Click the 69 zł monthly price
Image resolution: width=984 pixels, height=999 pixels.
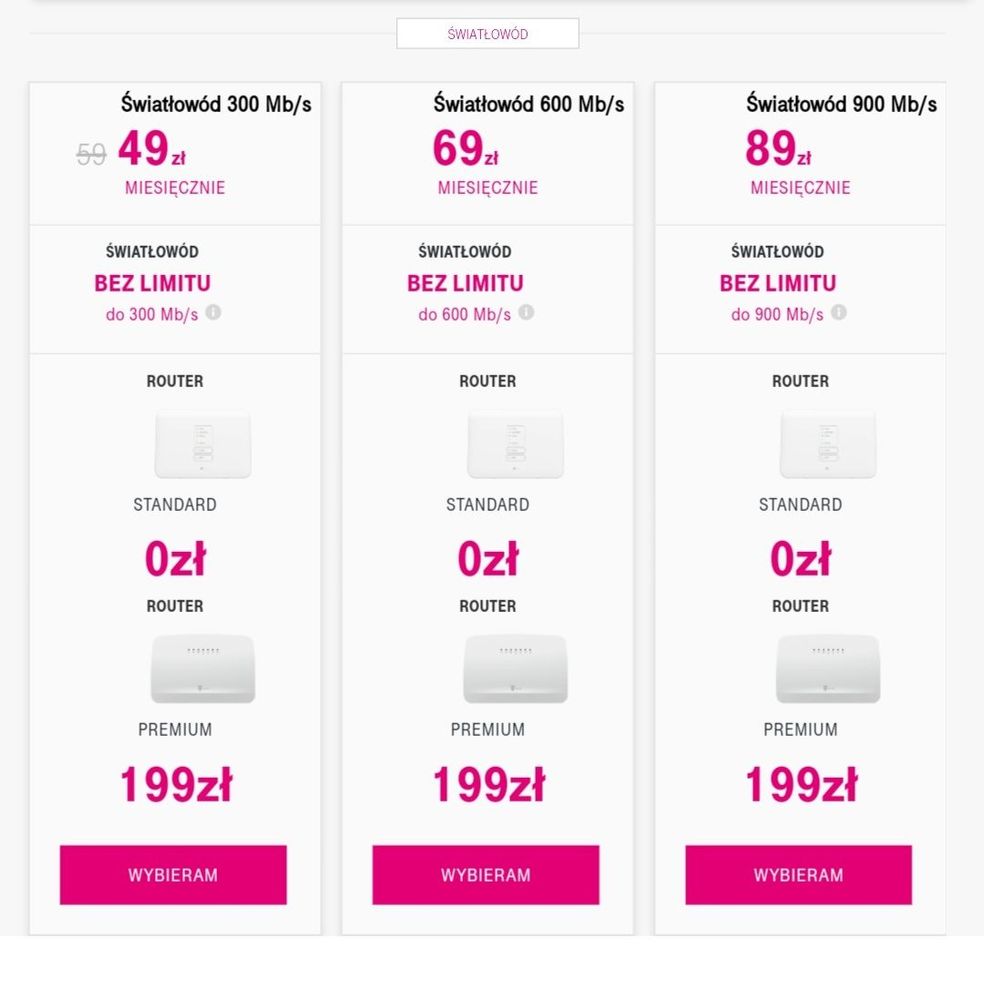click(464, 151)
